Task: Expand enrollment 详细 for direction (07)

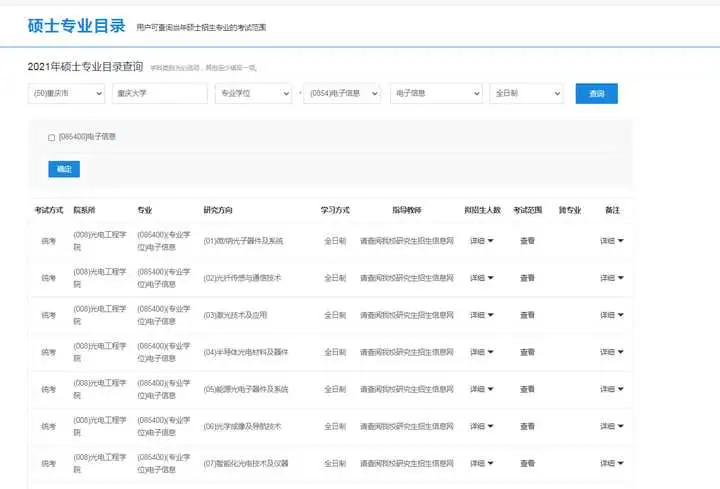Action: 481,463
